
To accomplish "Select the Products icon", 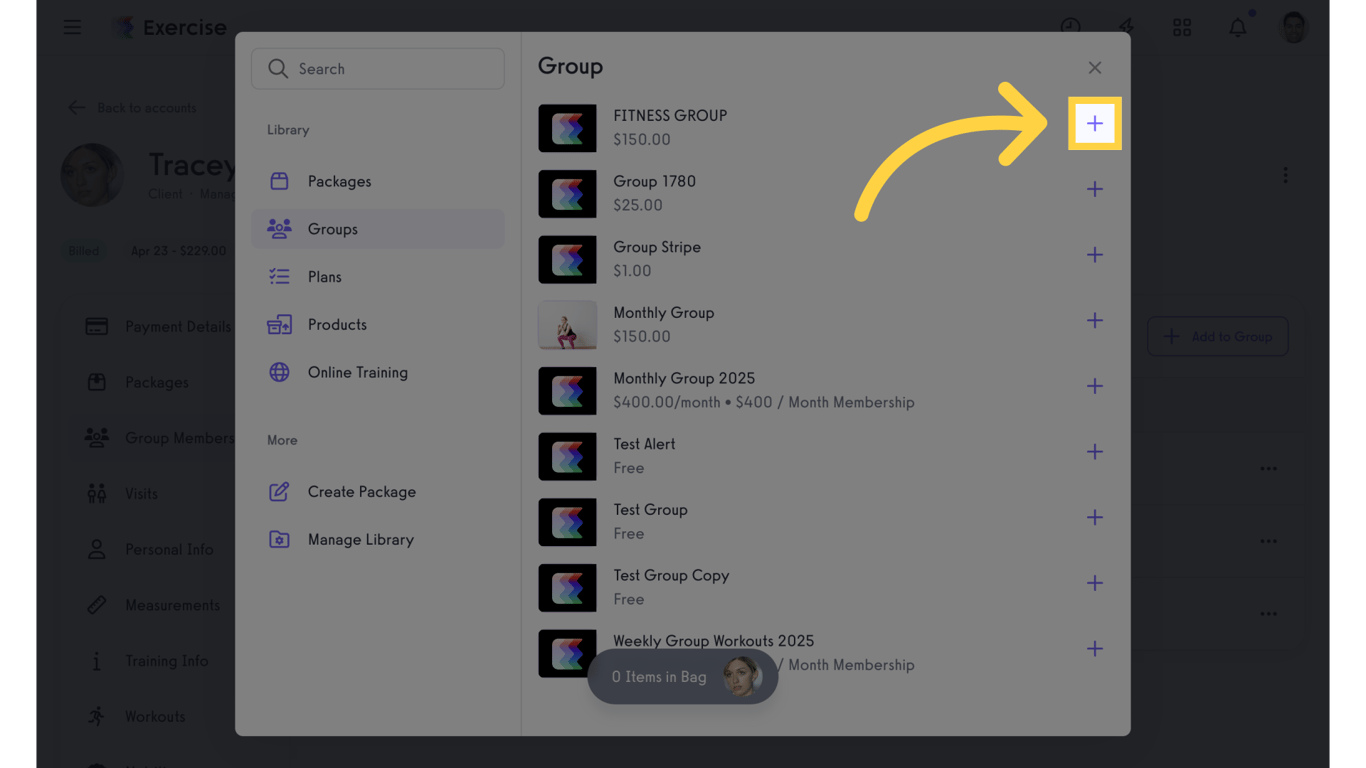I will [x=280, y=324].
